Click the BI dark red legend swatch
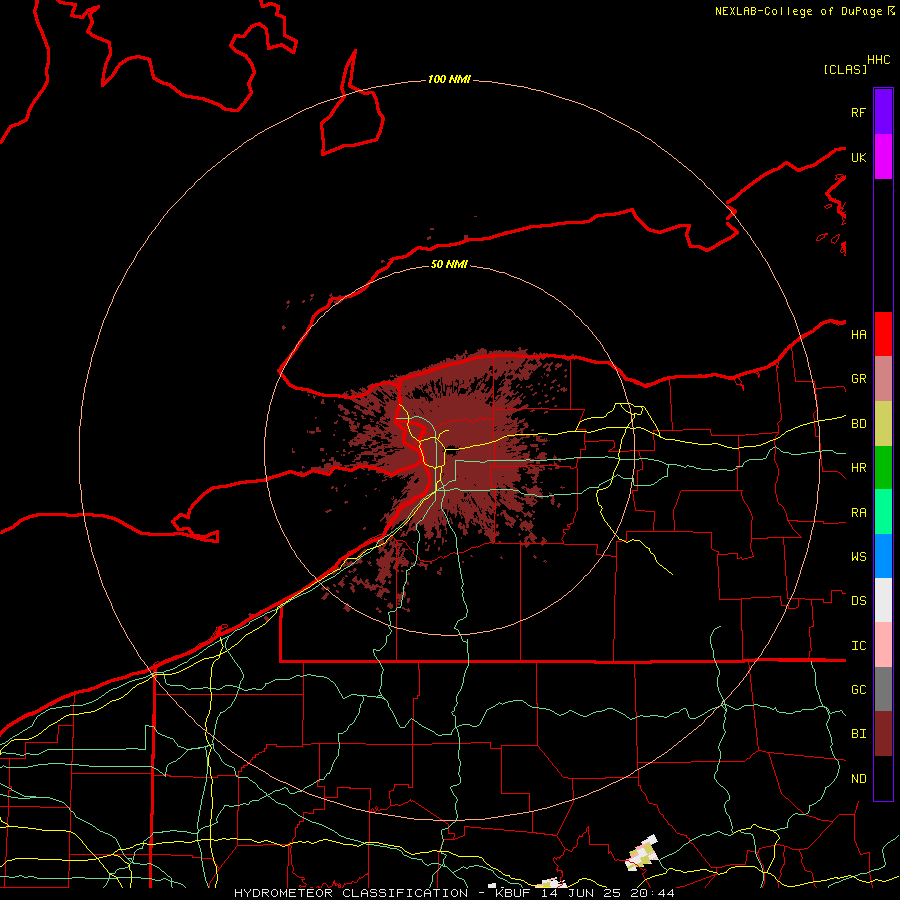 (x=883, y=734)
